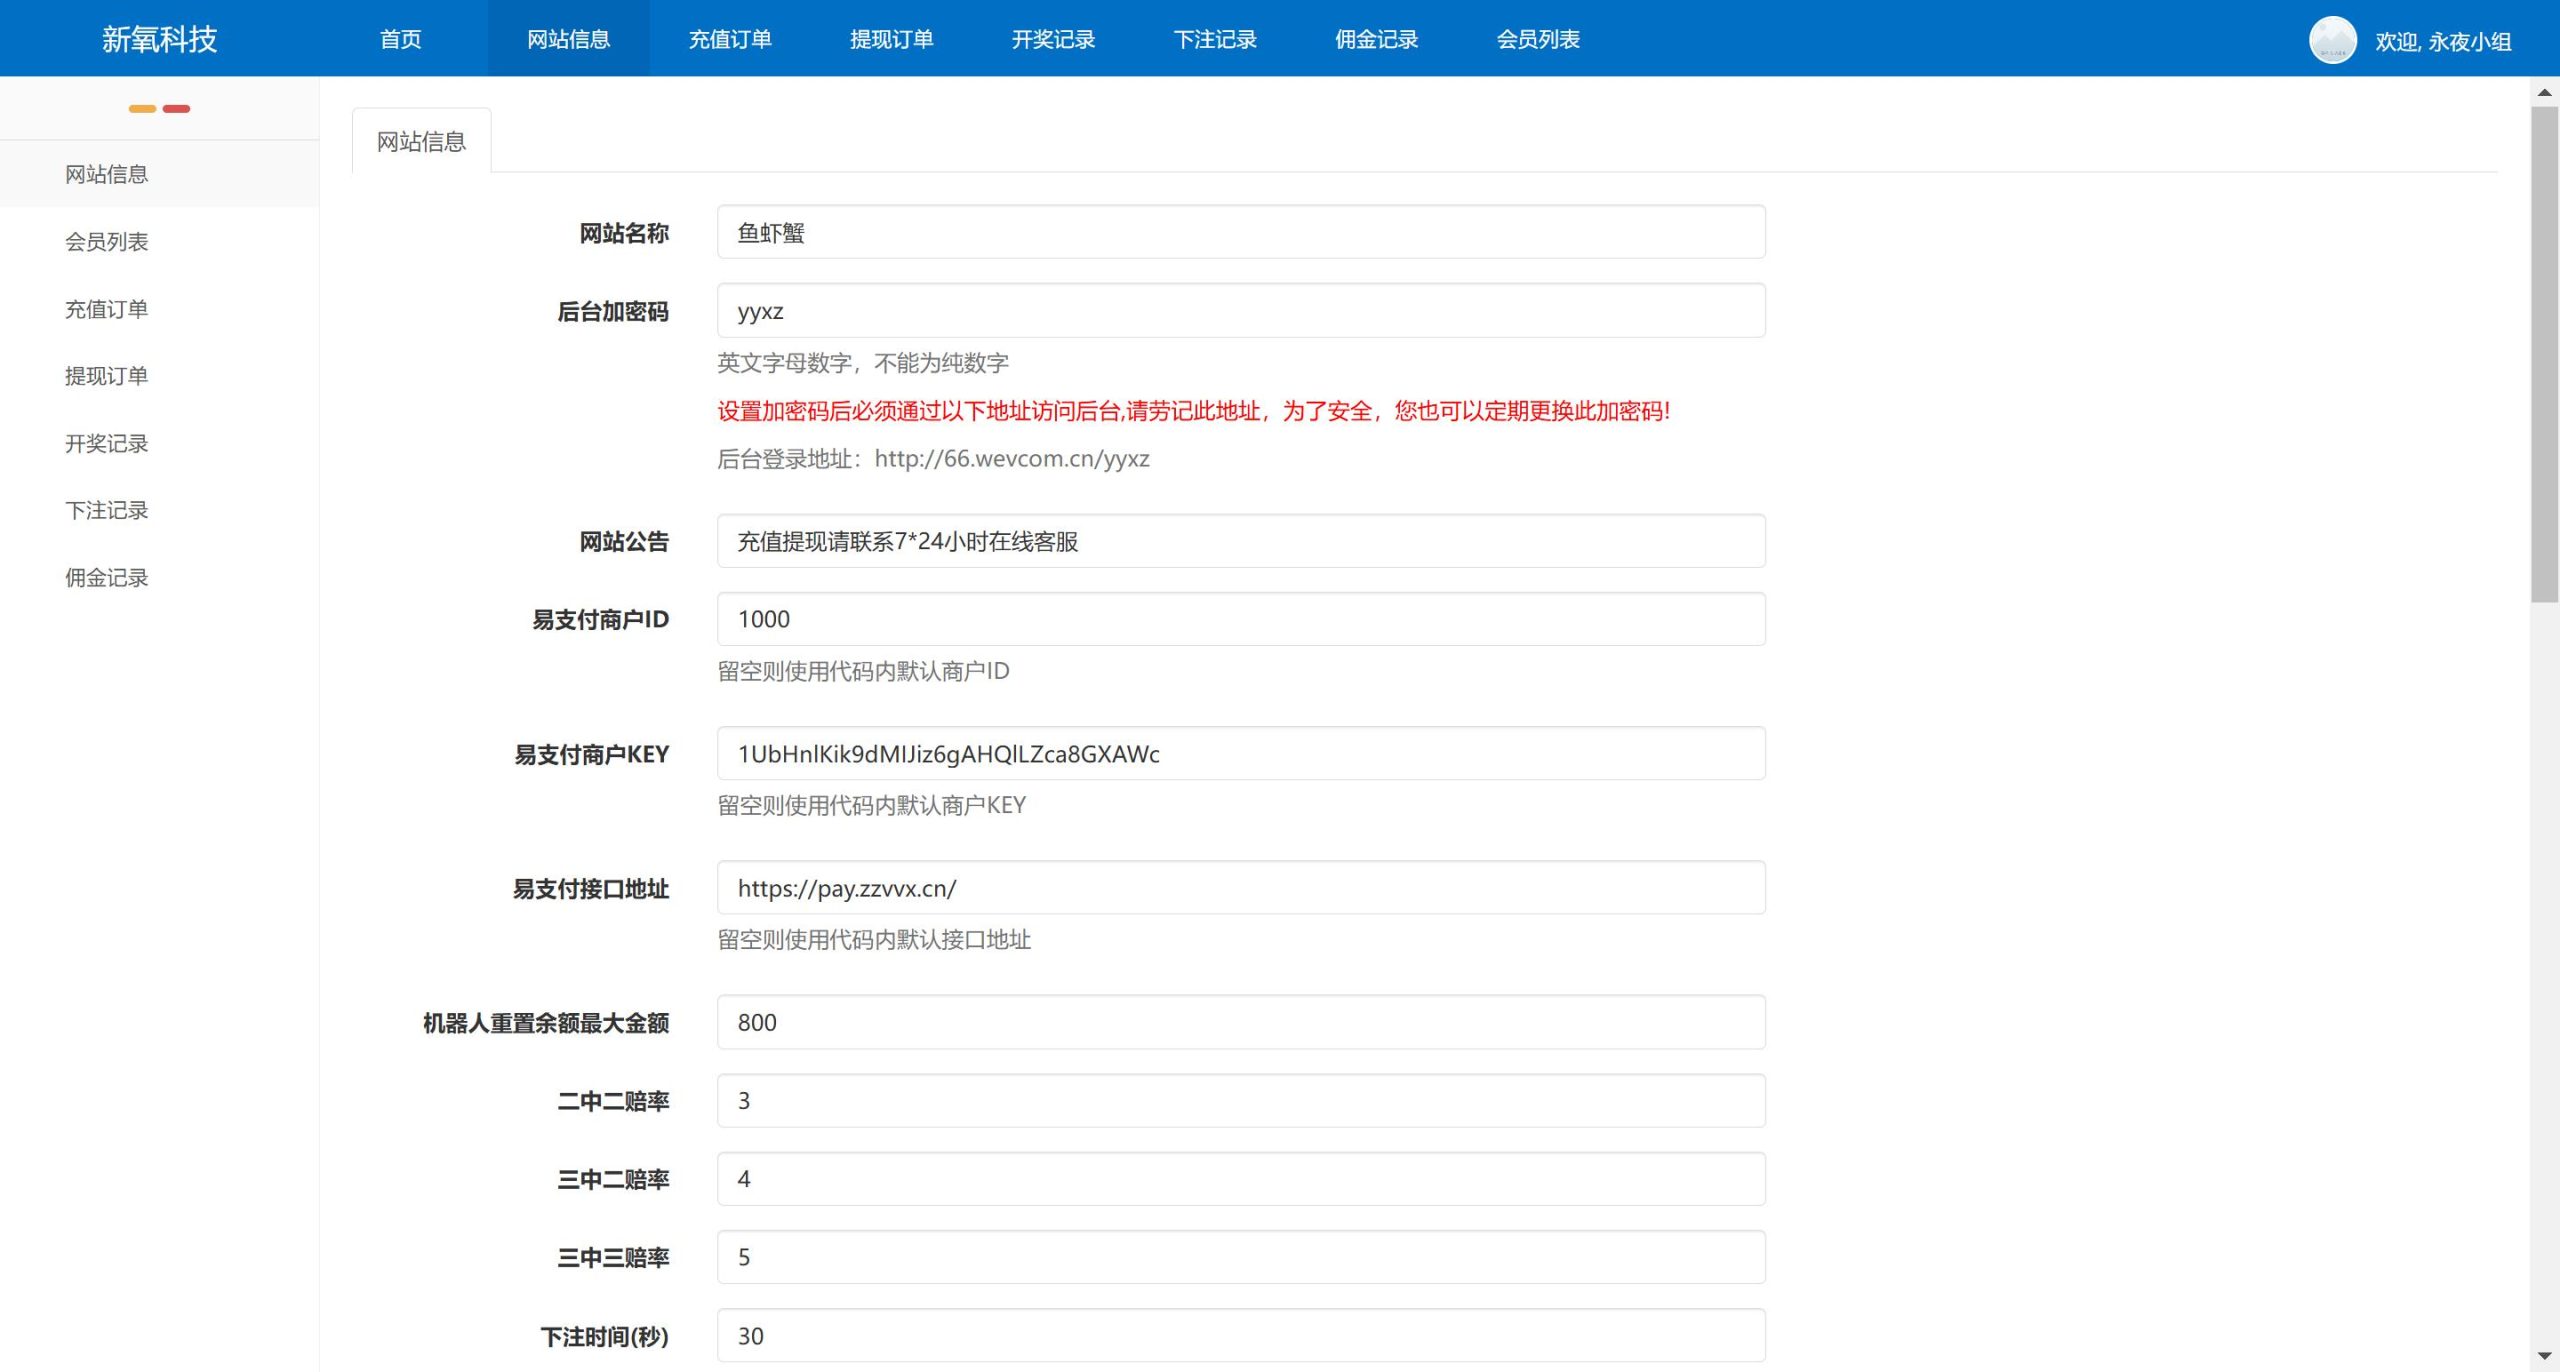
Task: Focus the 网站名称 input field
Action: point(1241,232)
